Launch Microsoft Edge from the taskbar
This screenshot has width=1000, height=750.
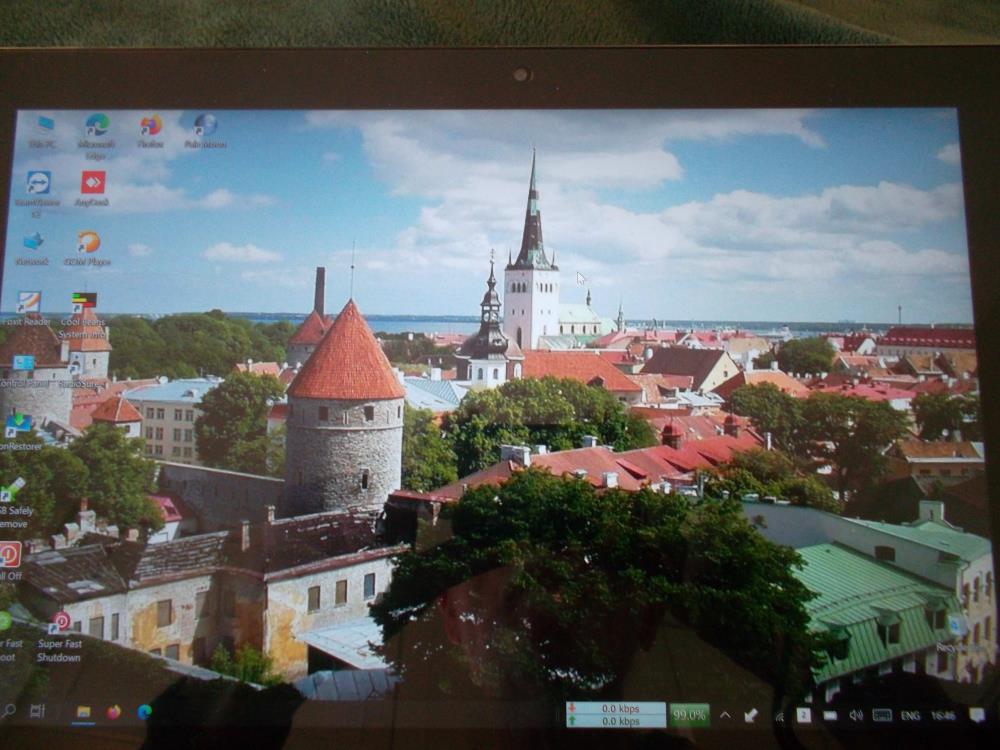(x=145, y=712)
